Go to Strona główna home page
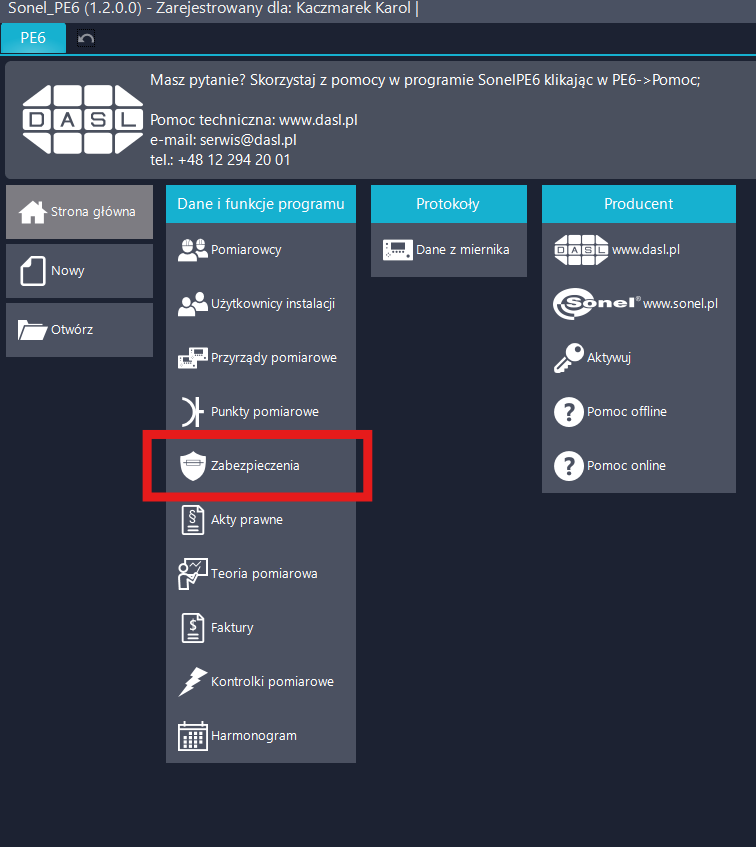 (79, 212)
